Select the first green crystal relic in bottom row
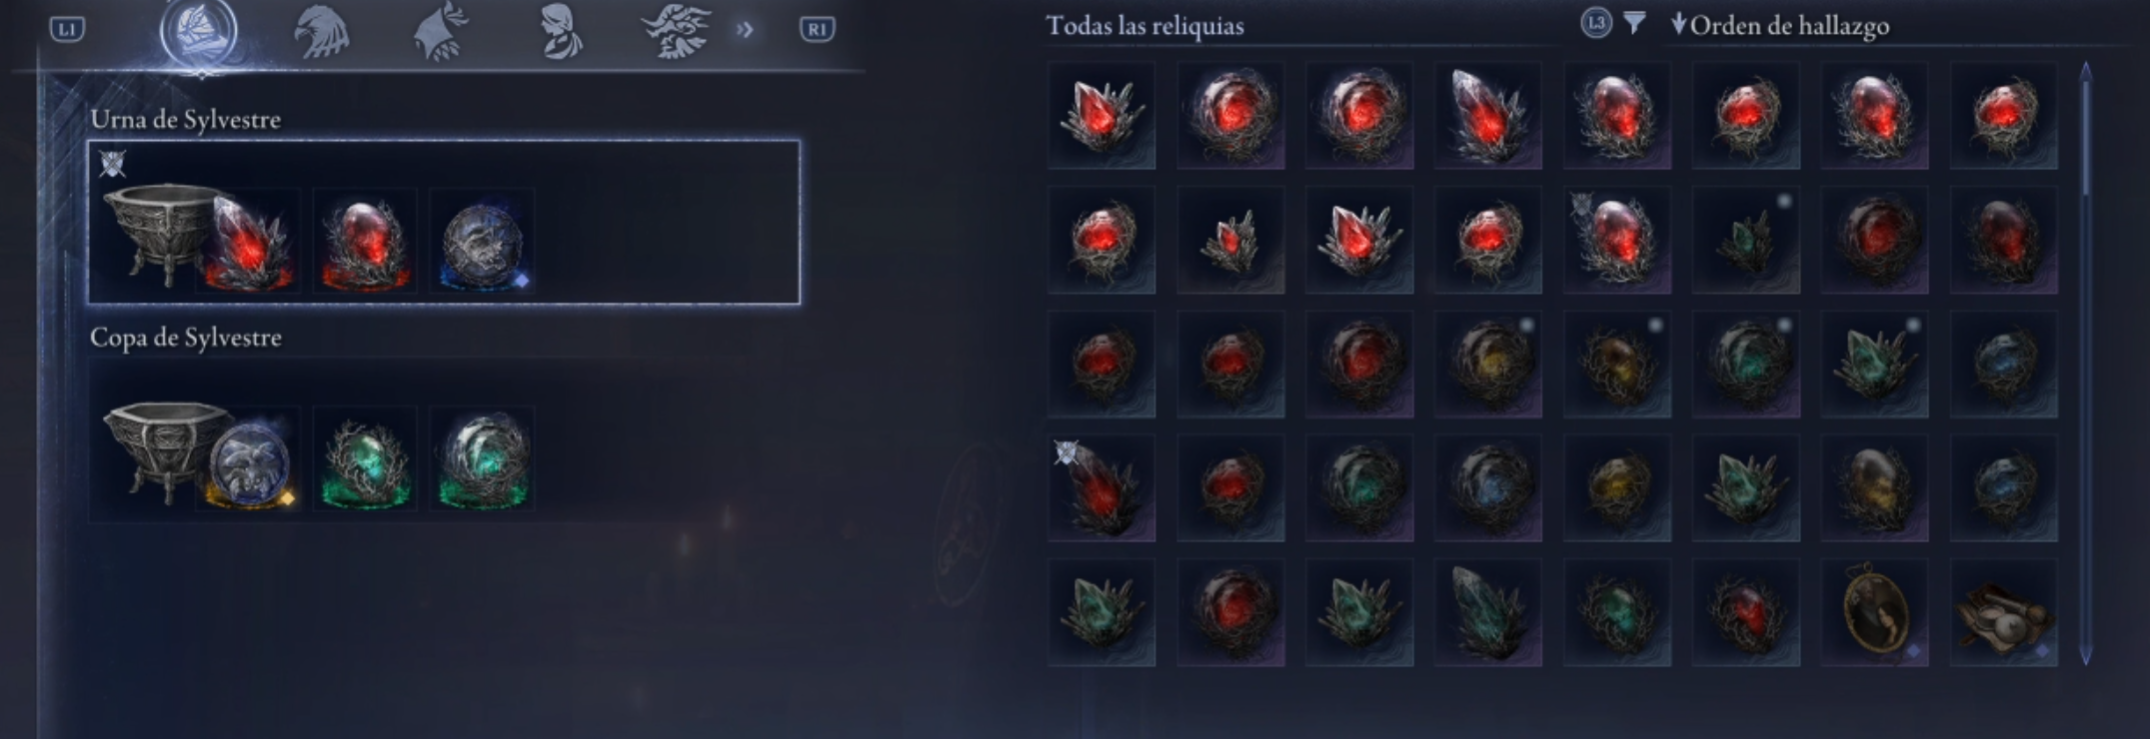2150x739 pixels. [1102, 612]
